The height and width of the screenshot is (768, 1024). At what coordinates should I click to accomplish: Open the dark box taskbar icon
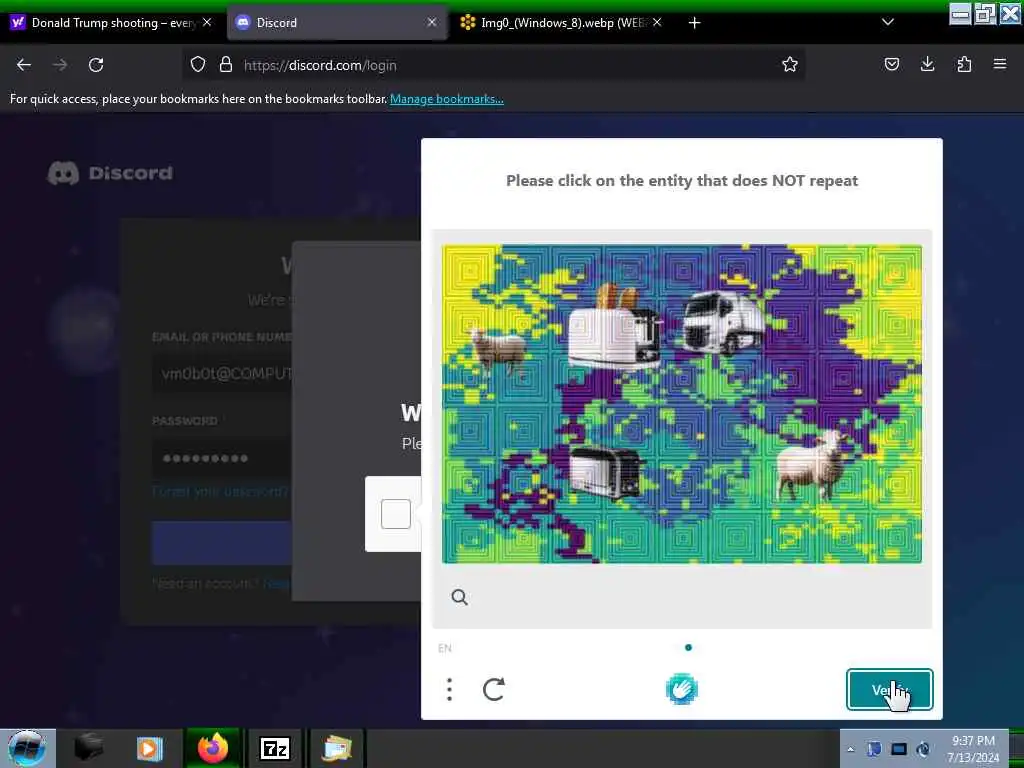[x=88, y=747]
